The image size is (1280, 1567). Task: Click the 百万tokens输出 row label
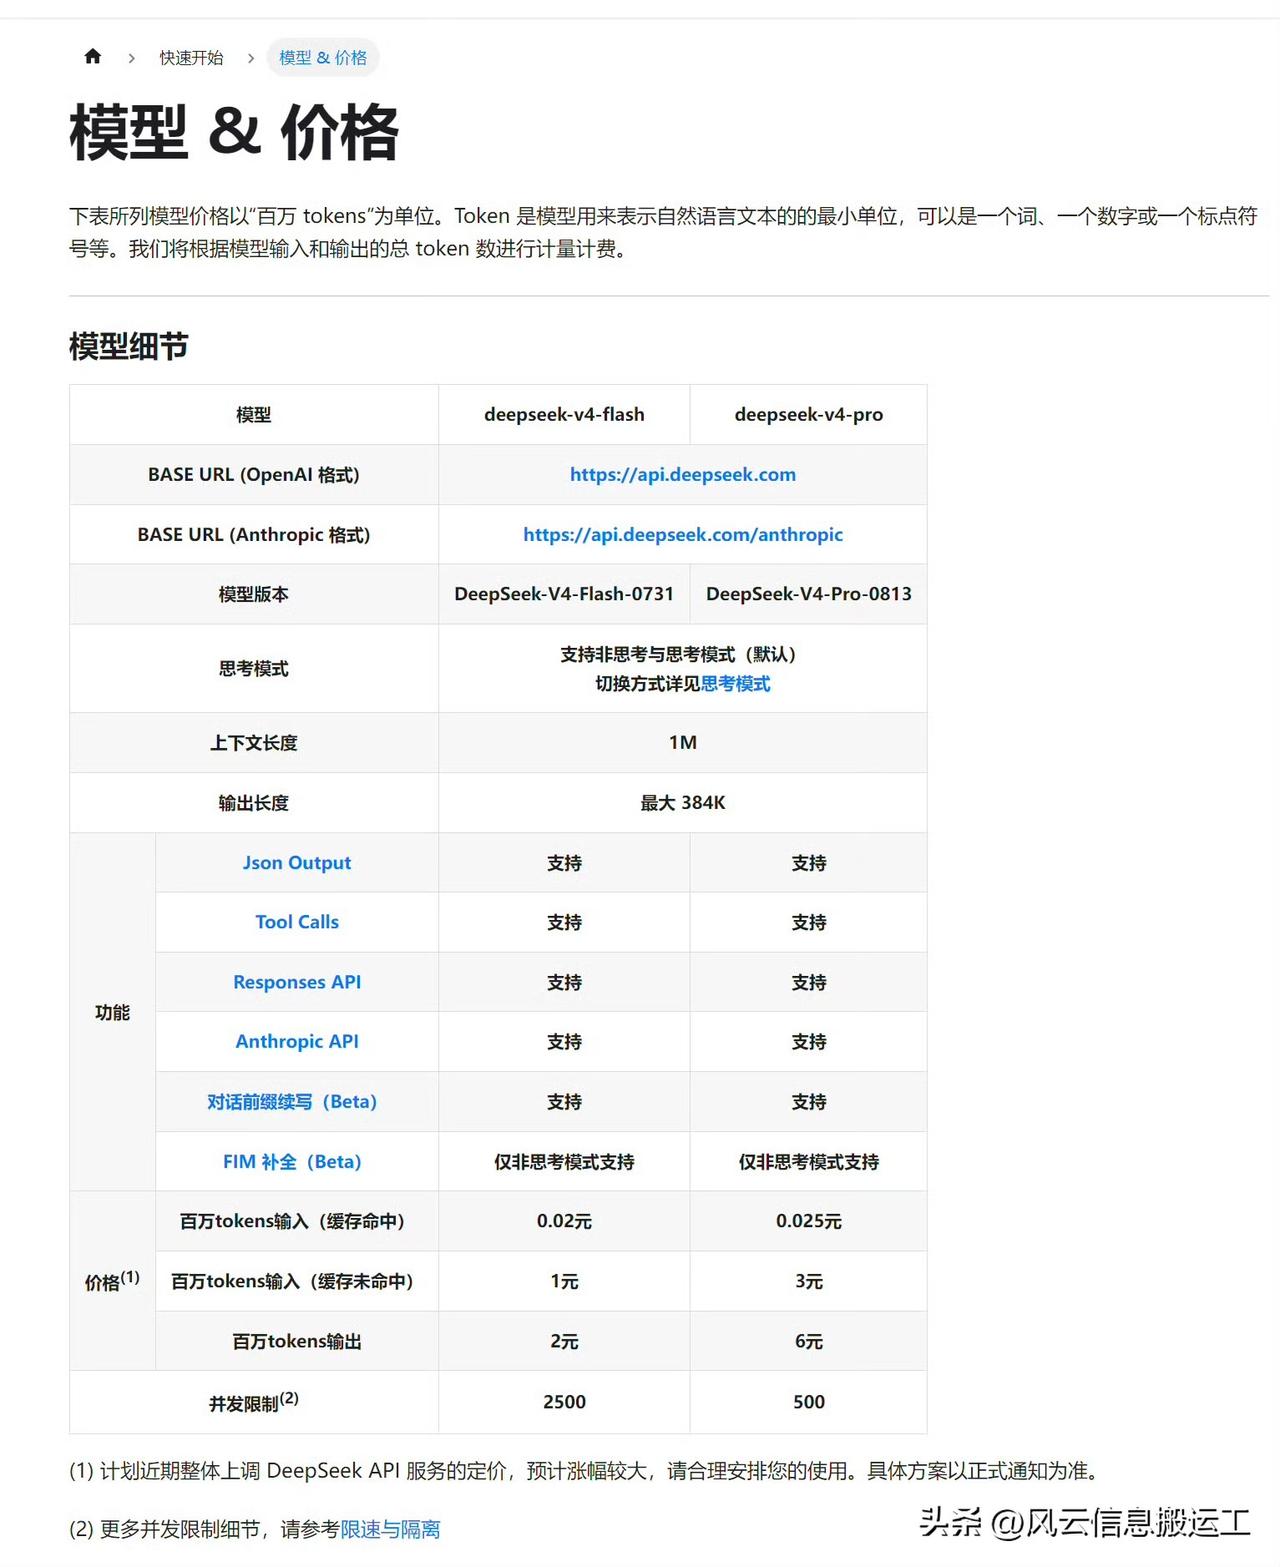297,1341
